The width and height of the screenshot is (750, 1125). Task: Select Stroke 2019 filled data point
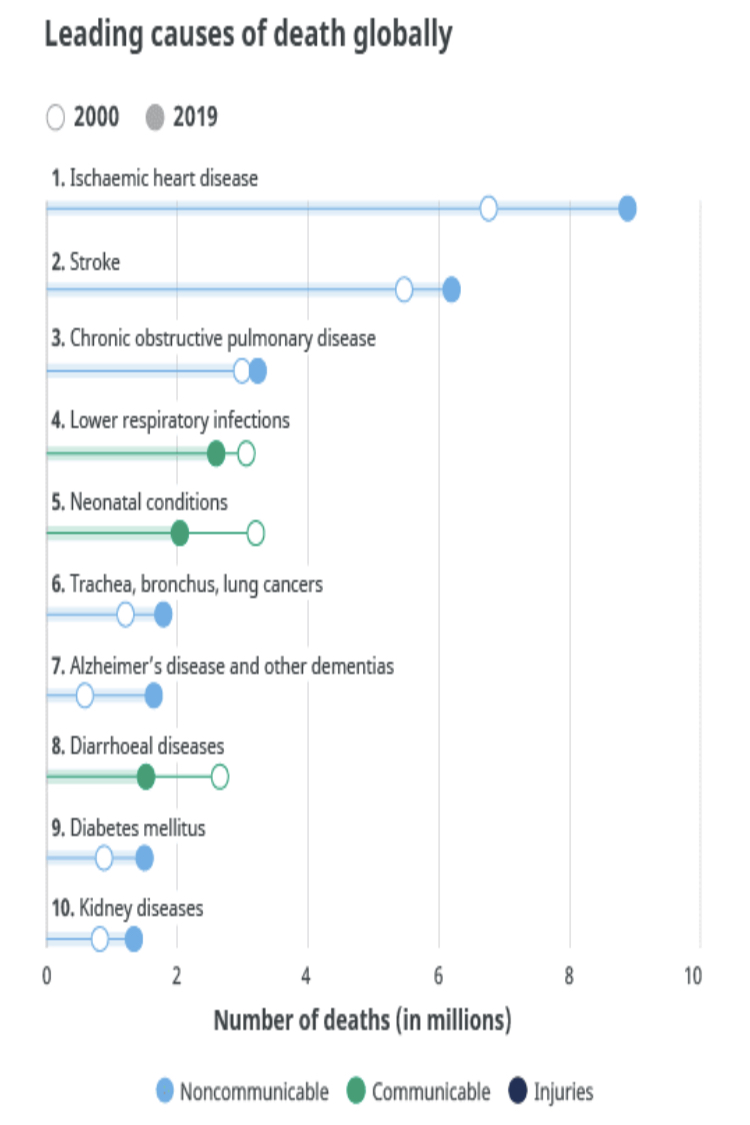tap(451, 290)
